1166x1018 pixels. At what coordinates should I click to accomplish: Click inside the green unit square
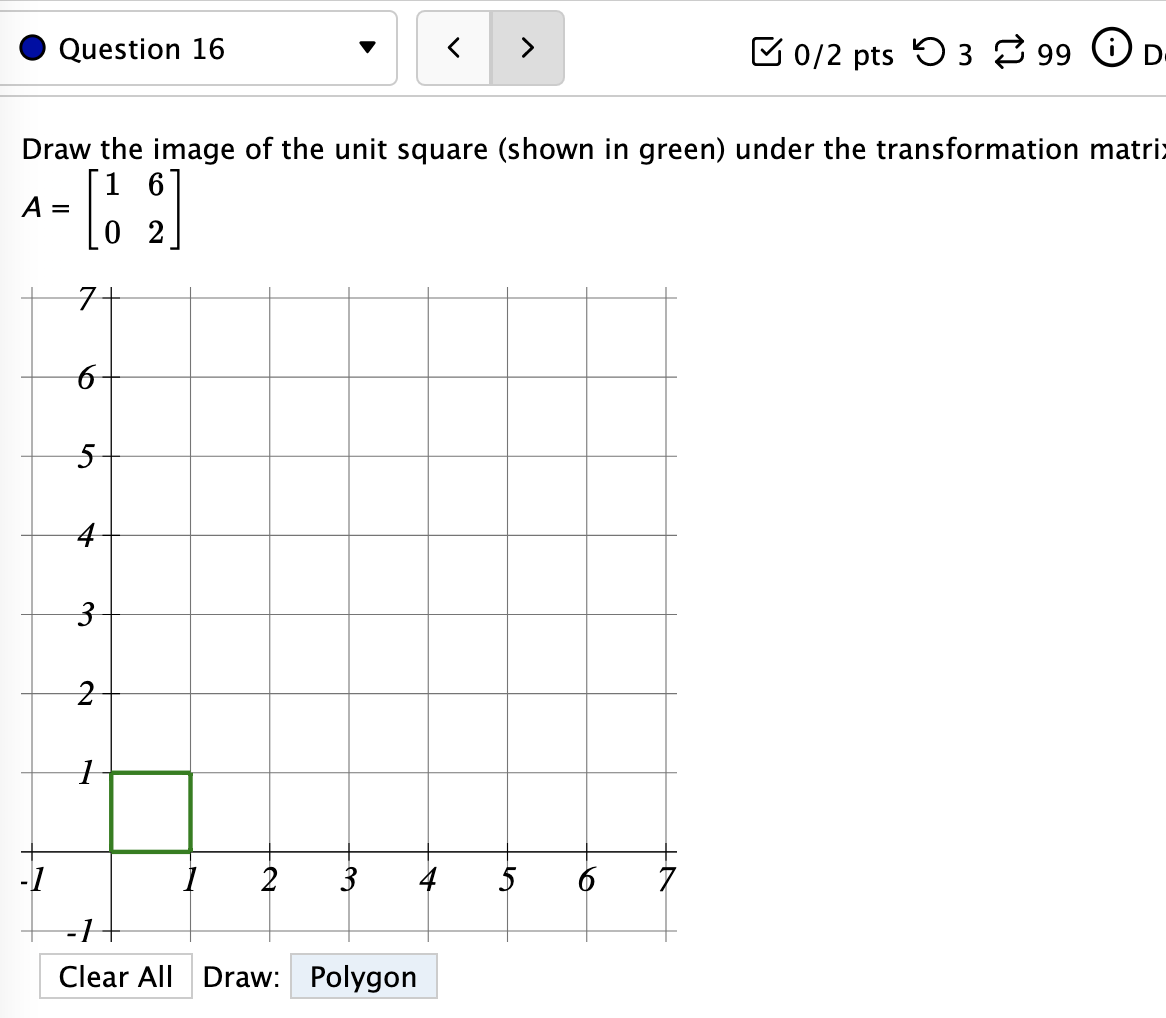(x=150, y=812)
